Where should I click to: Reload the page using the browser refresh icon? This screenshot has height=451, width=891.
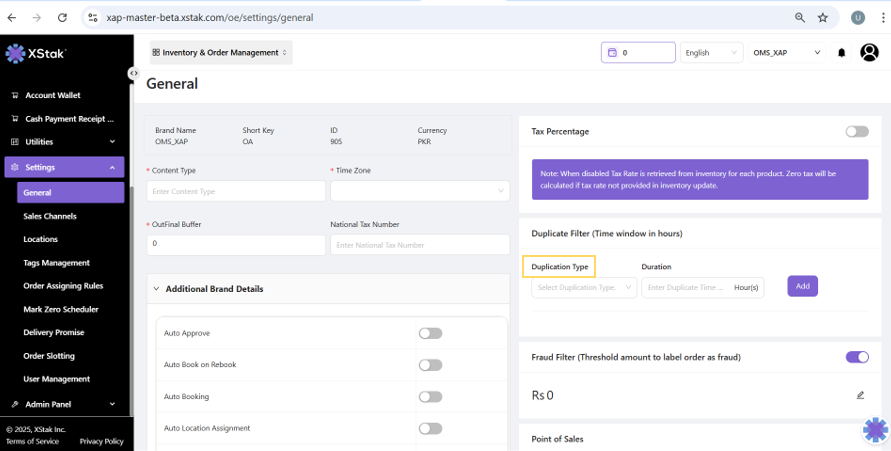(x=62, y=17)
